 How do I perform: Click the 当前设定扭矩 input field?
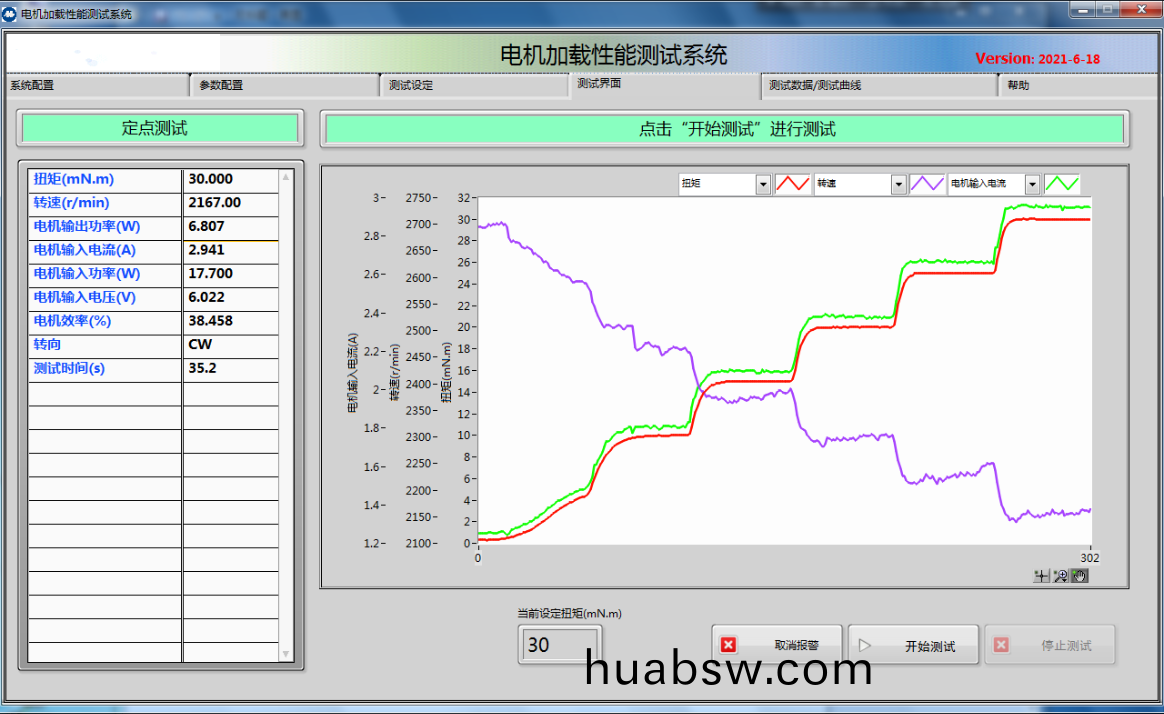click(559, 645)
